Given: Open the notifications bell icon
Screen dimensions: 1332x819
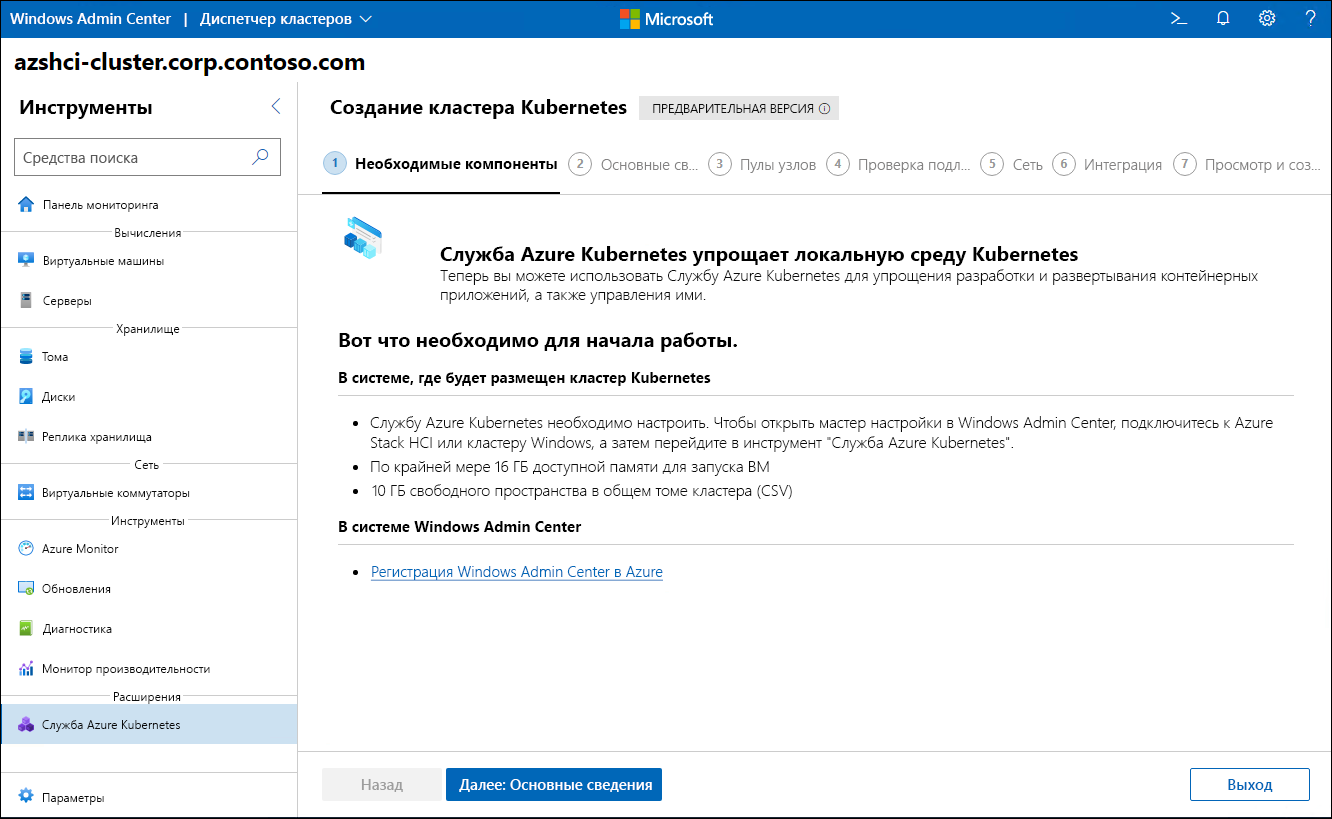Looking at the screenshot, I should coord(1222,18).
